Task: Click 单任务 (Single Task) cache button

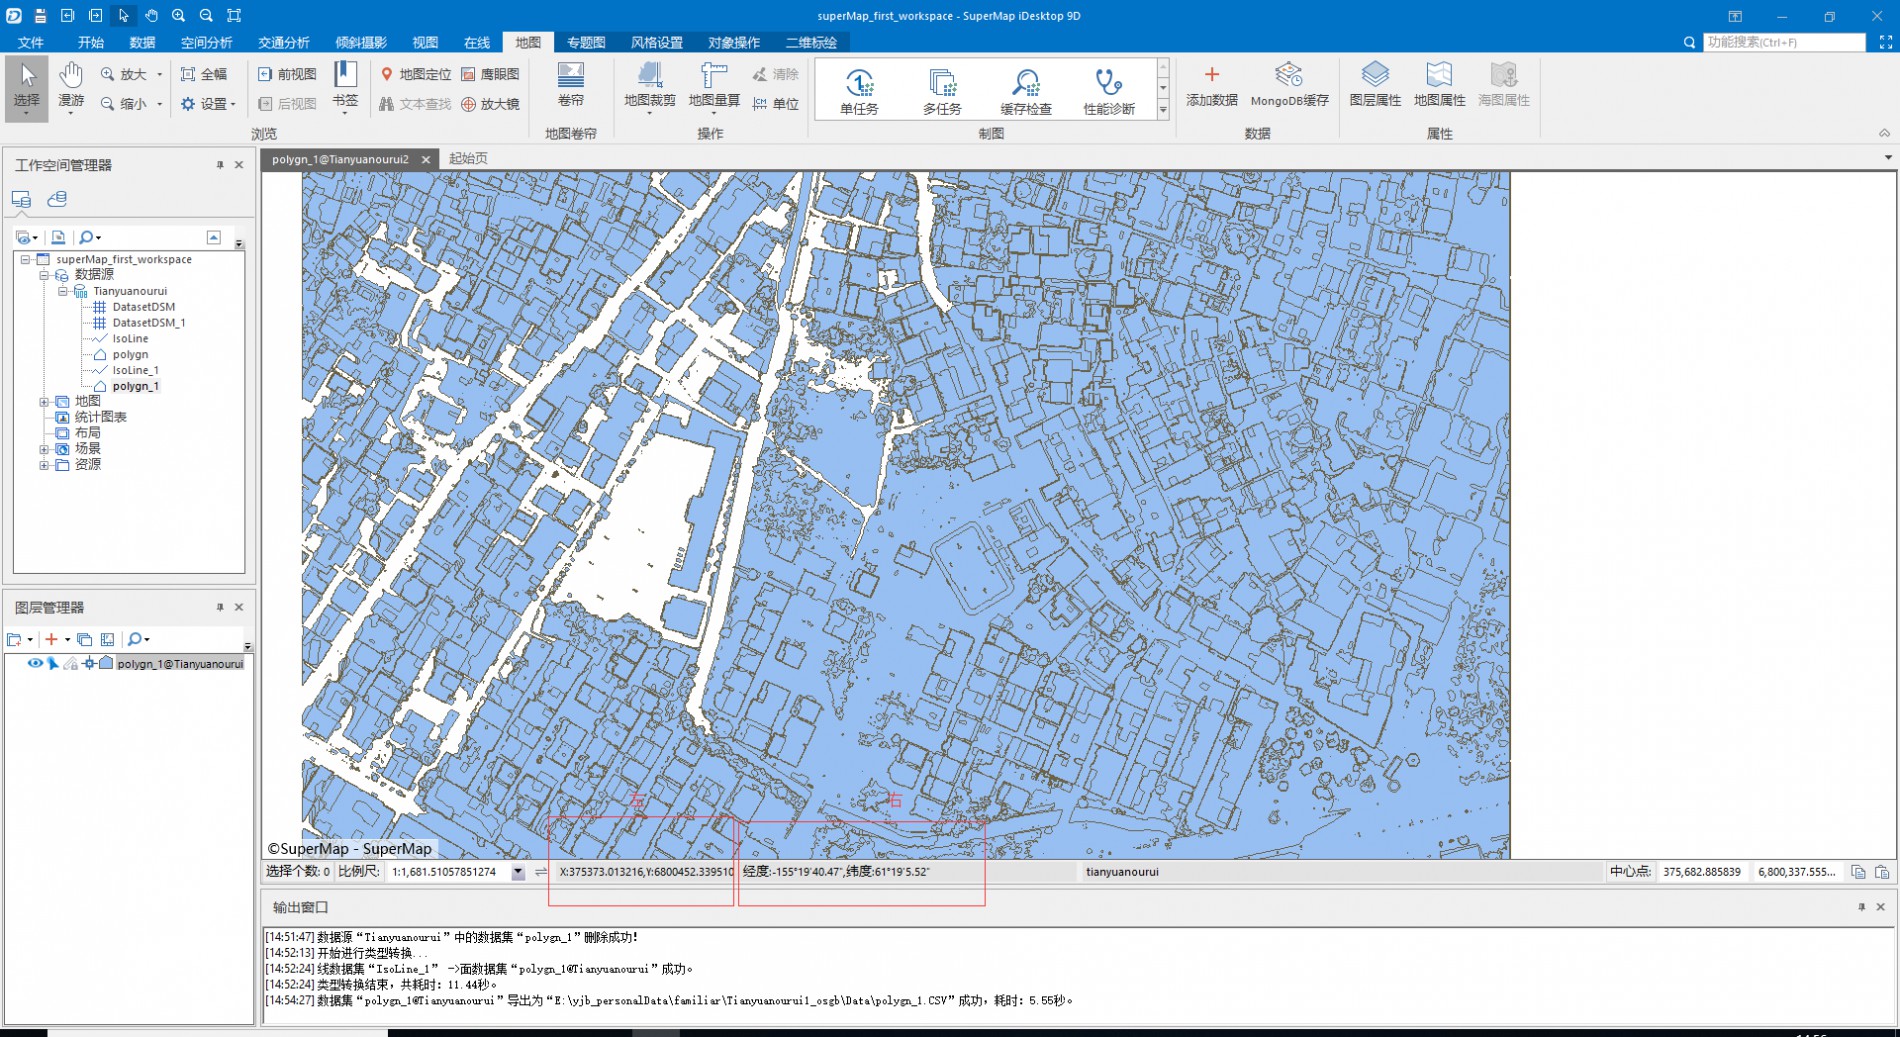Action: [859, 91]
